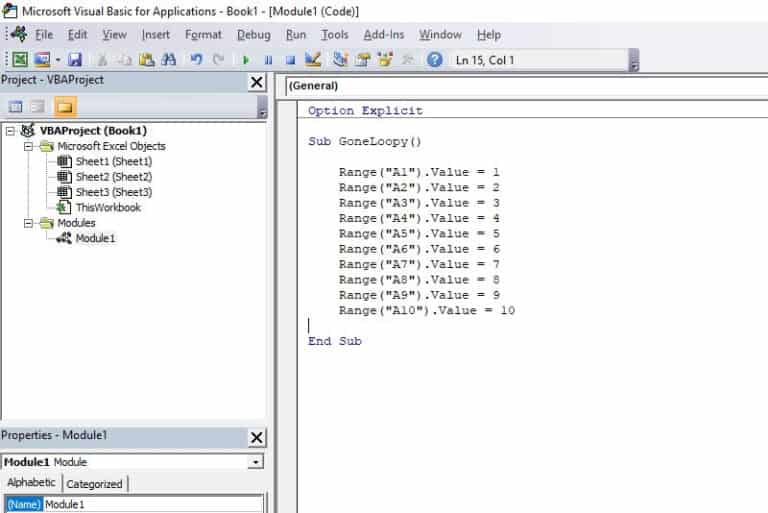Open the Run menu
The height and width of the screenshot is (513, 768).
click(x=296, y=35)
